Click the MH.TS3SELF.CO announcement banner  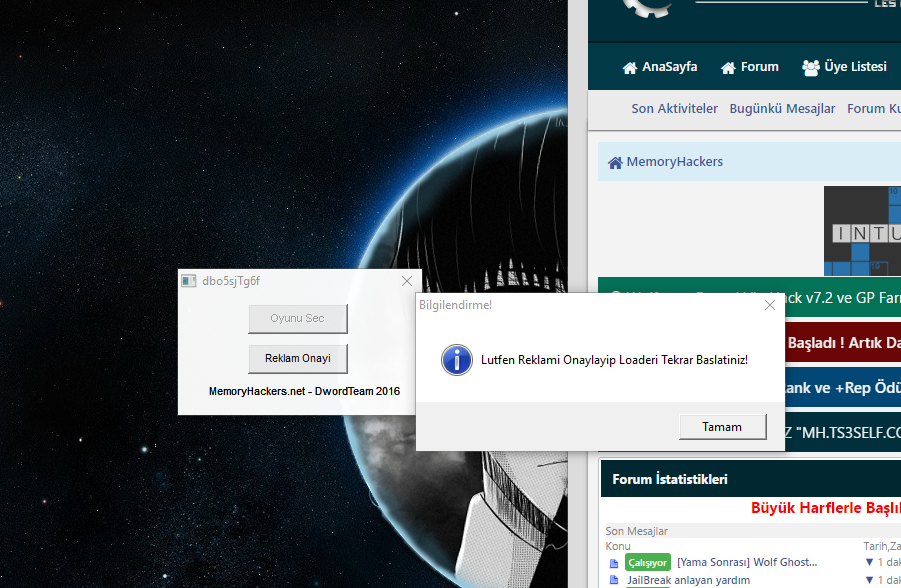point(843,432)
